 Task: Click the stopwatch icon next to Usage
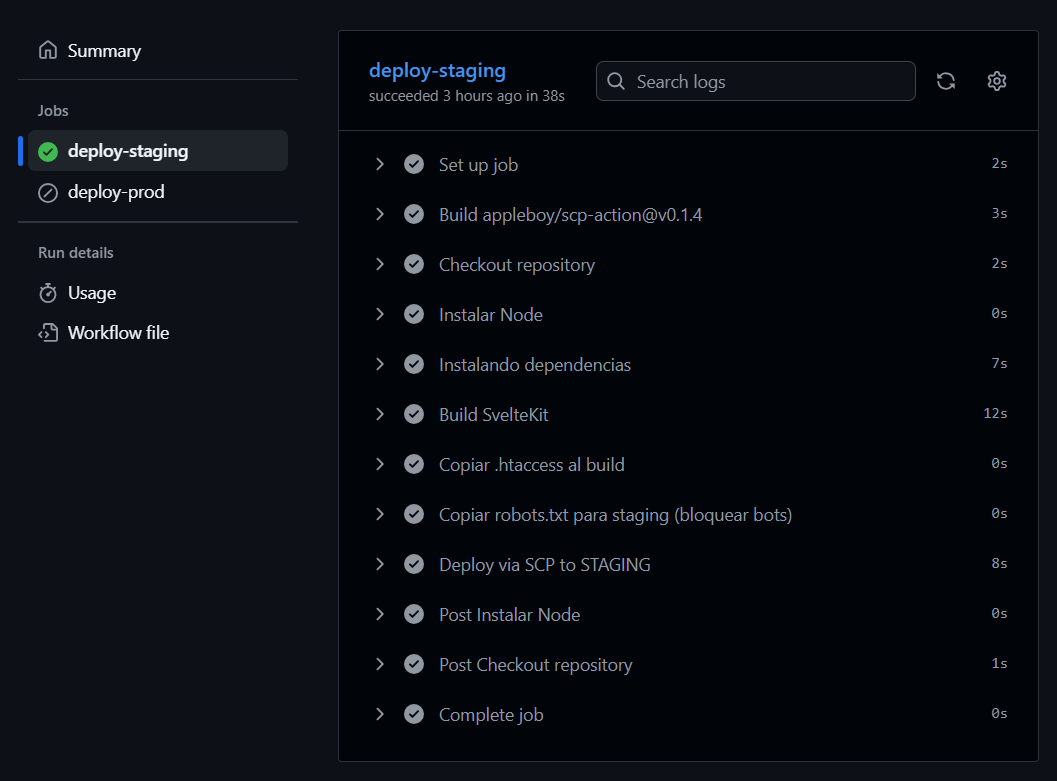tap(47, 292)
